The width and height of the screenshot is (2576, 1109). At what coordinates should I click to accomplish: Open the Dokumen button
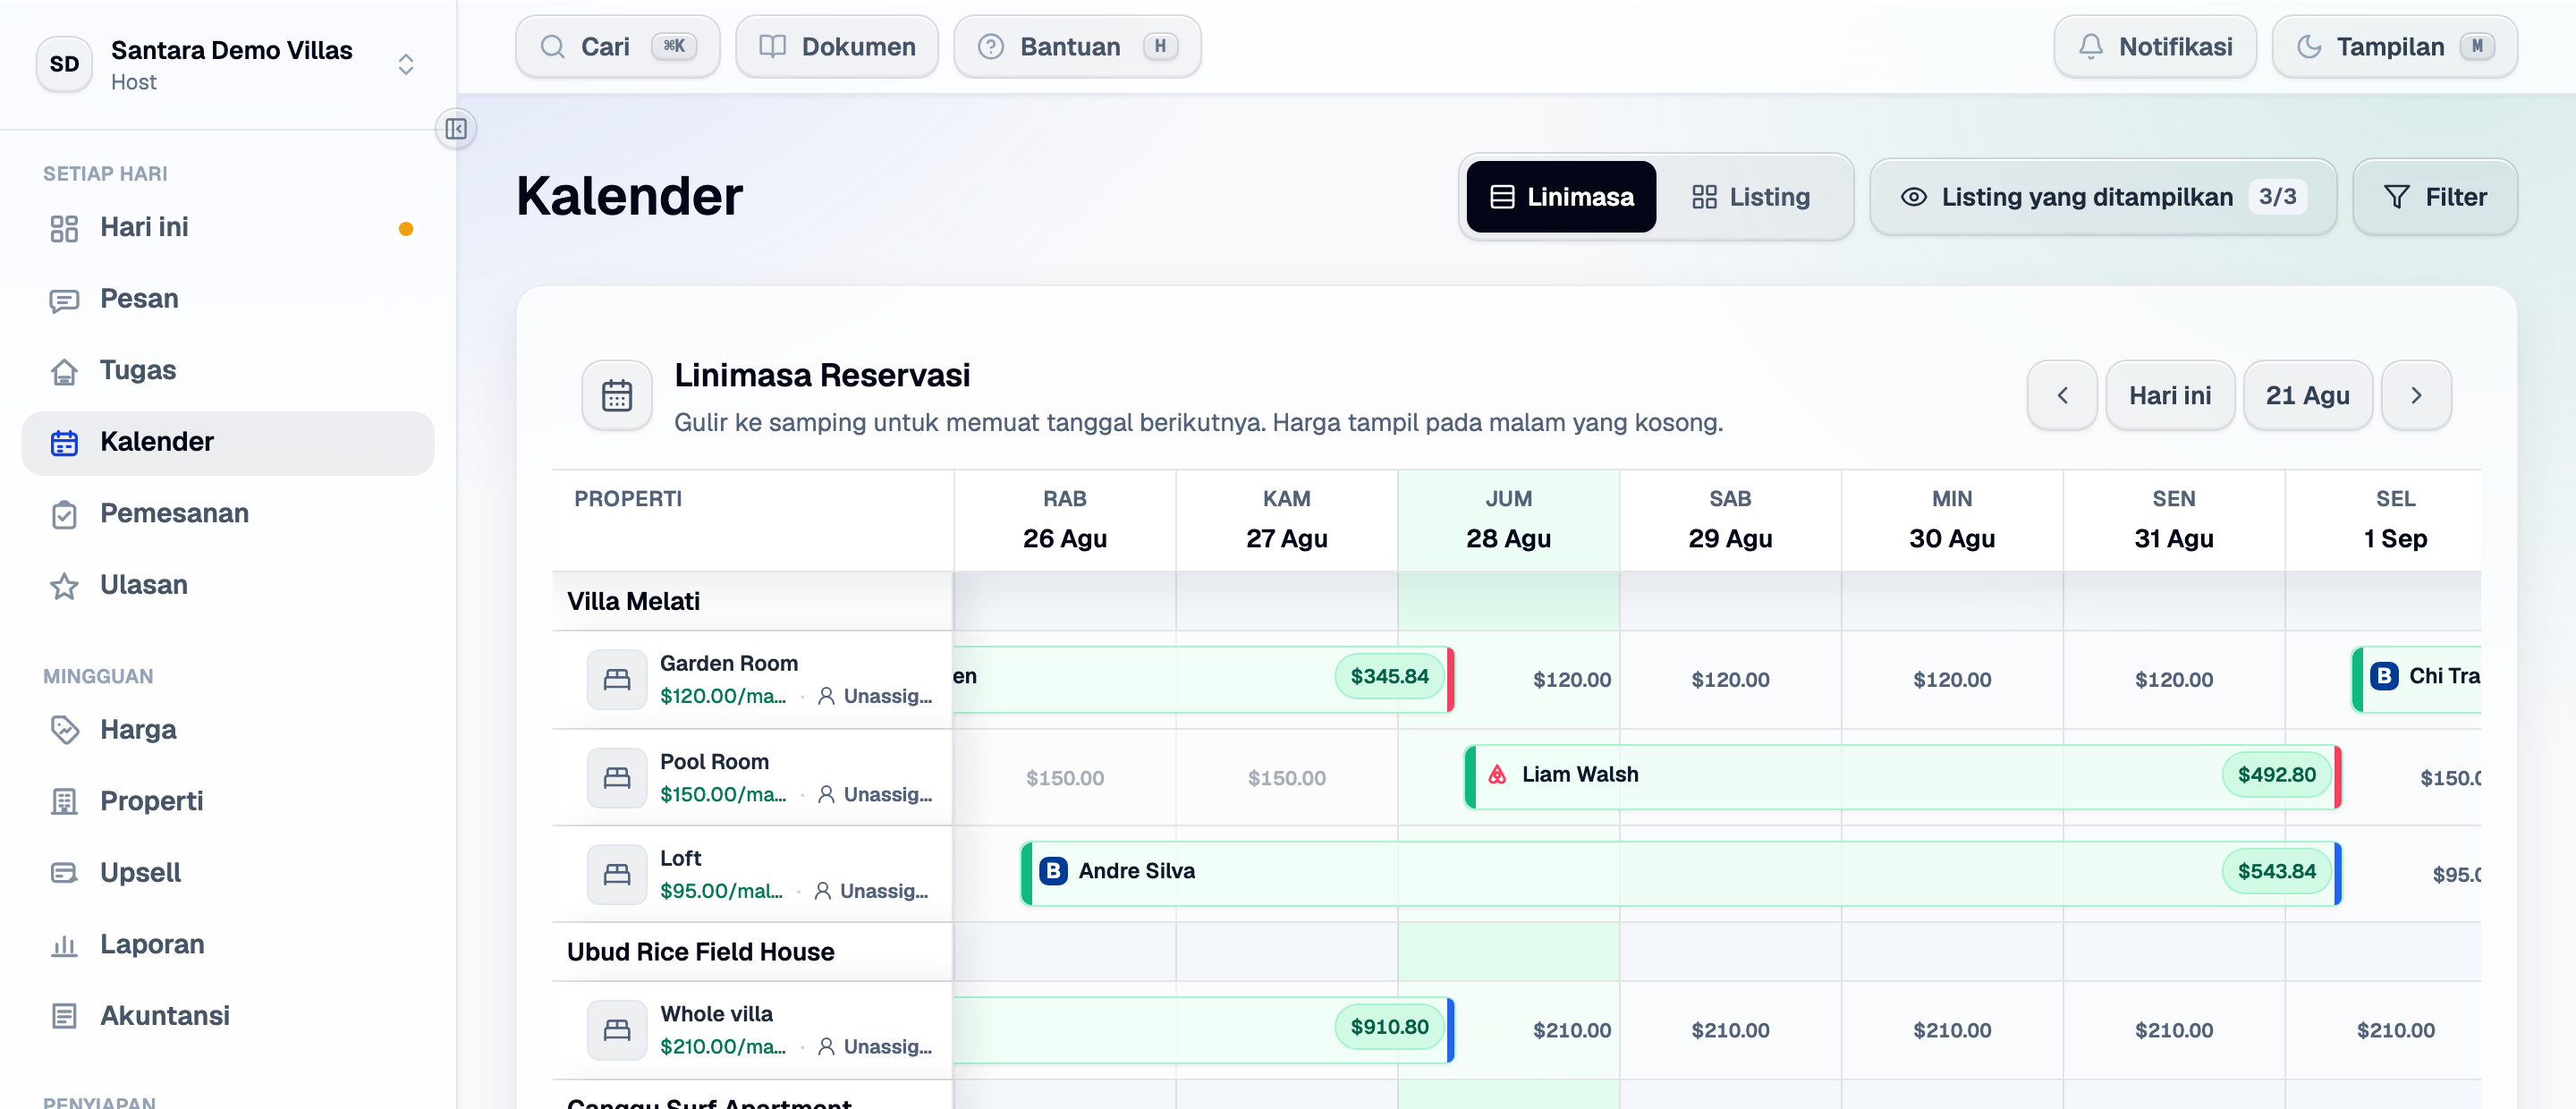[837, 47]
